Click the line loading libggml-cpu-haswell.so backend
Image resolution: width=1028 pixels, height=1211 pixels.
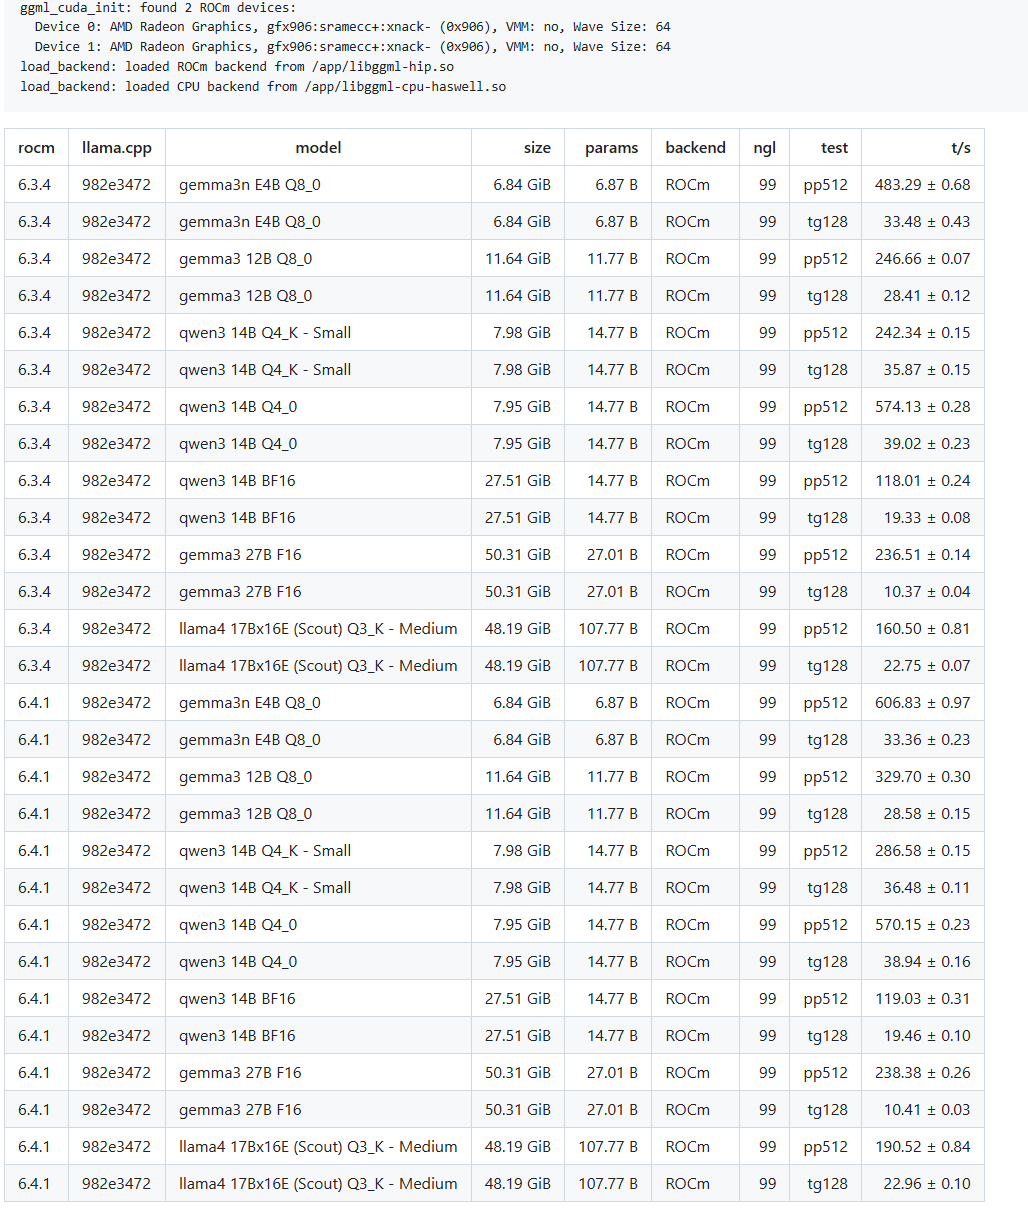[x=263, y=87]
